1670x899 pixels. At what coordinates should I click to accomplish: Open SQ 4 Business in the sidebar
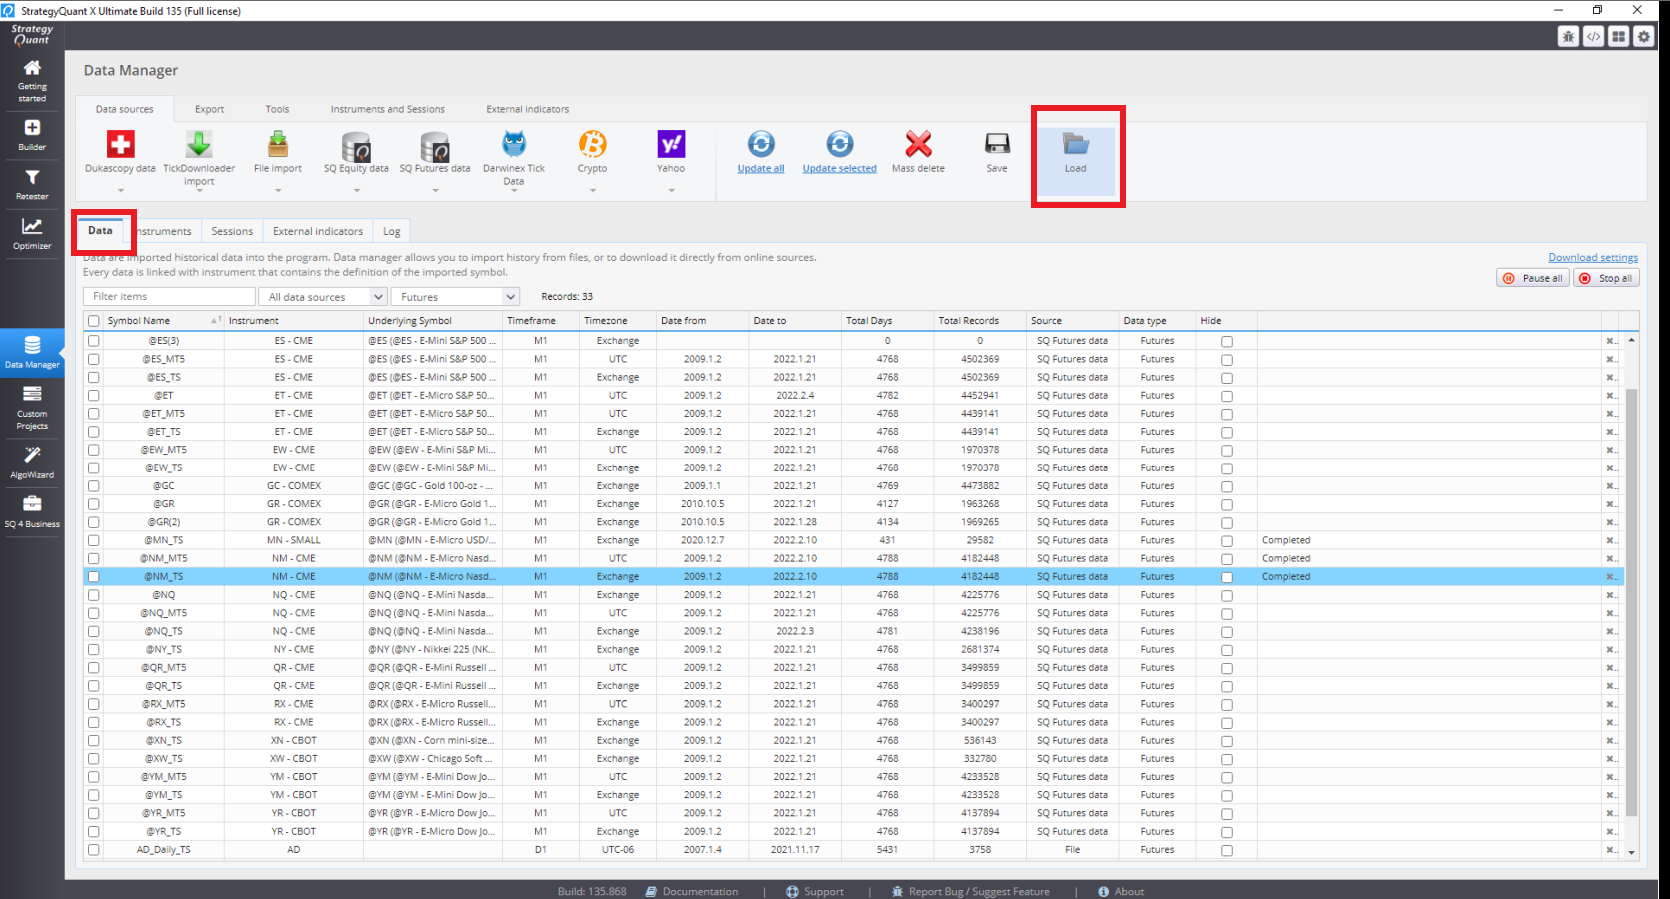(x=32, y=511)
